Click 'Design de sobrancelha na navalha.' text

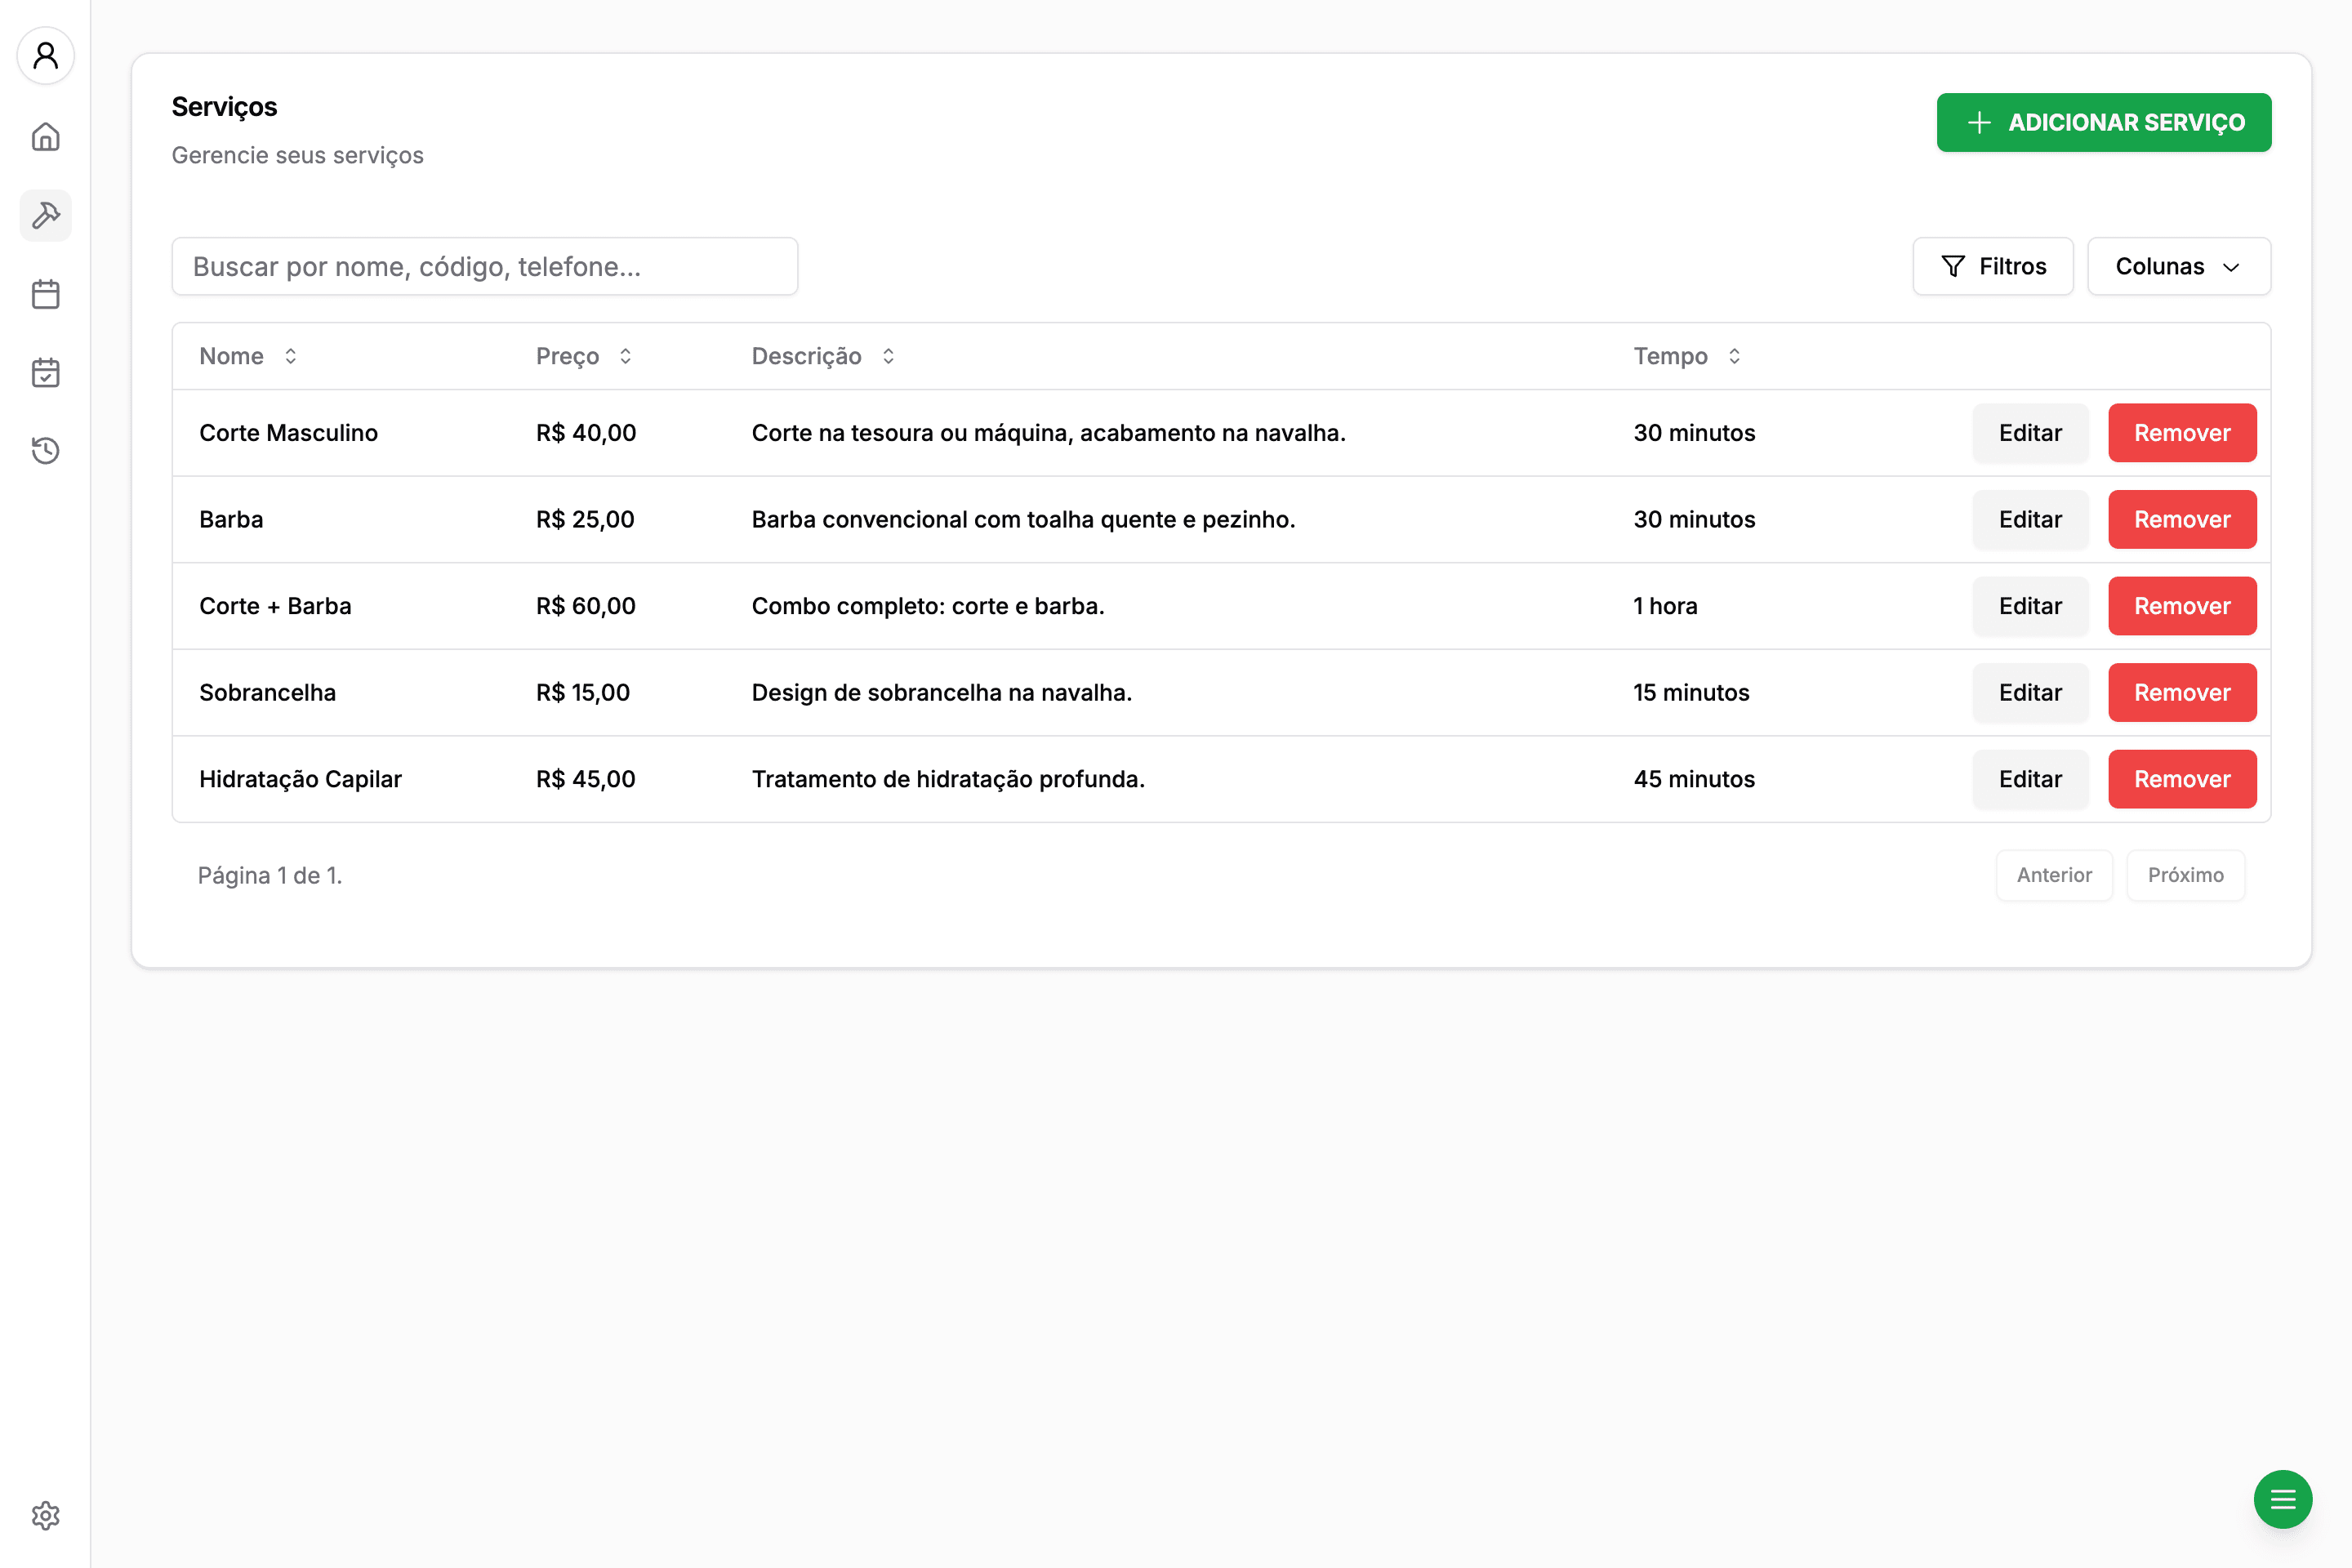coord(942,692)
